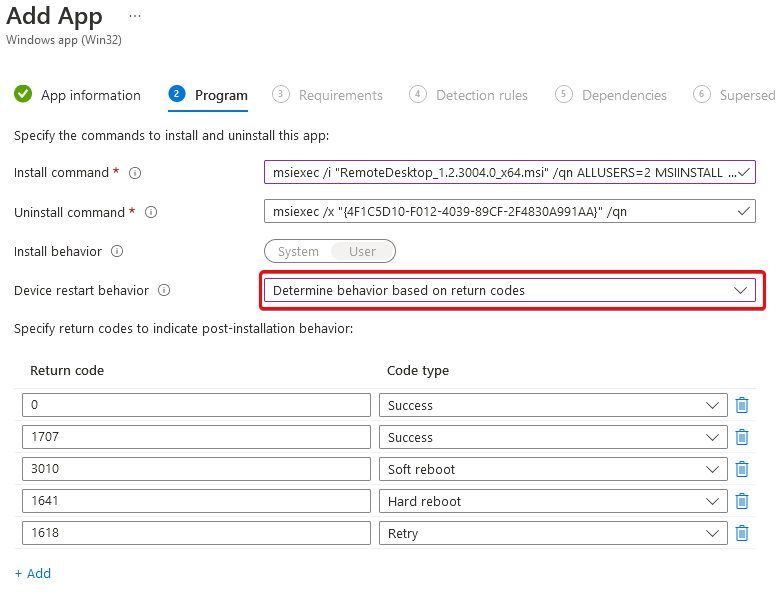Edit the Uninstall command field
Image resolution: width=776 pixels, height=616 pixels.
510,211
